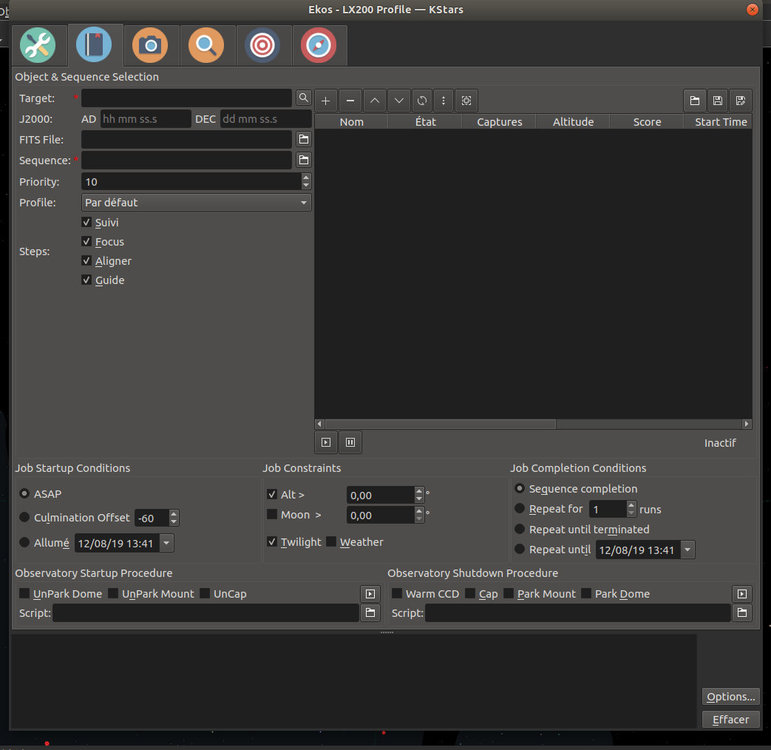Screen dimensions: 771x750
Task: Select the ASAP startup condition
Action: tap(24, 493)
